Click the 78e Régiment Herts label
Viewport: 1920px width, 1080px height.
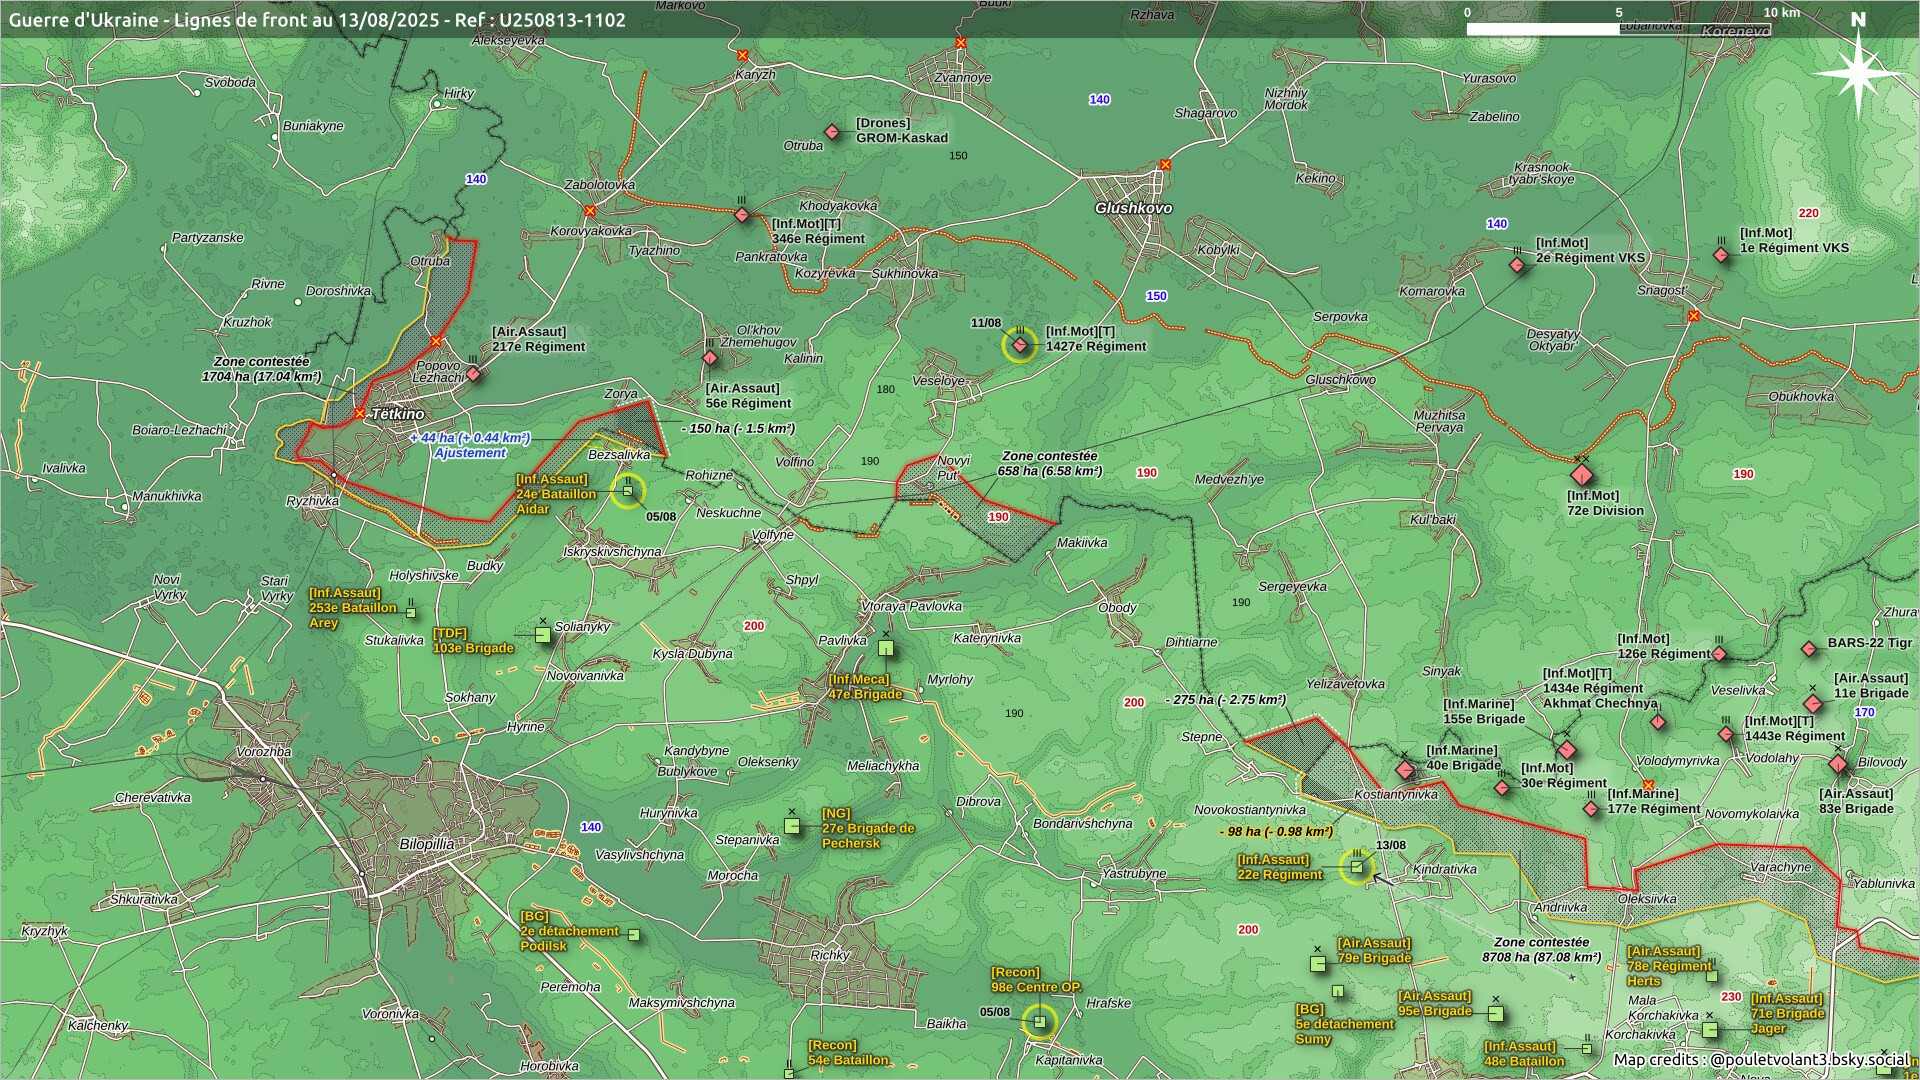click(1669, 966)
